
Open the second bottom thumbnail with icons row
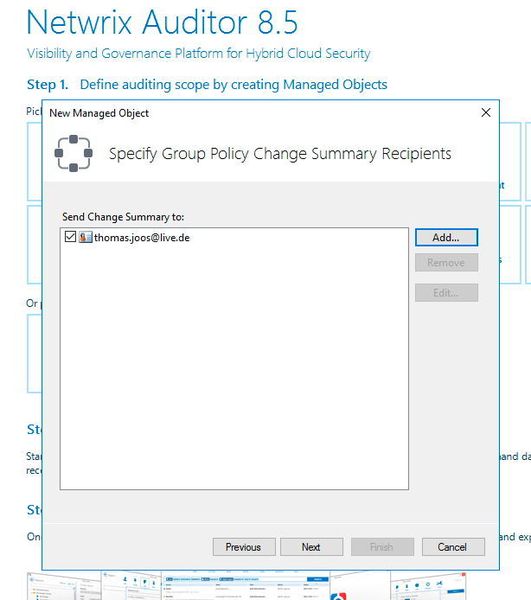point(131,586)
